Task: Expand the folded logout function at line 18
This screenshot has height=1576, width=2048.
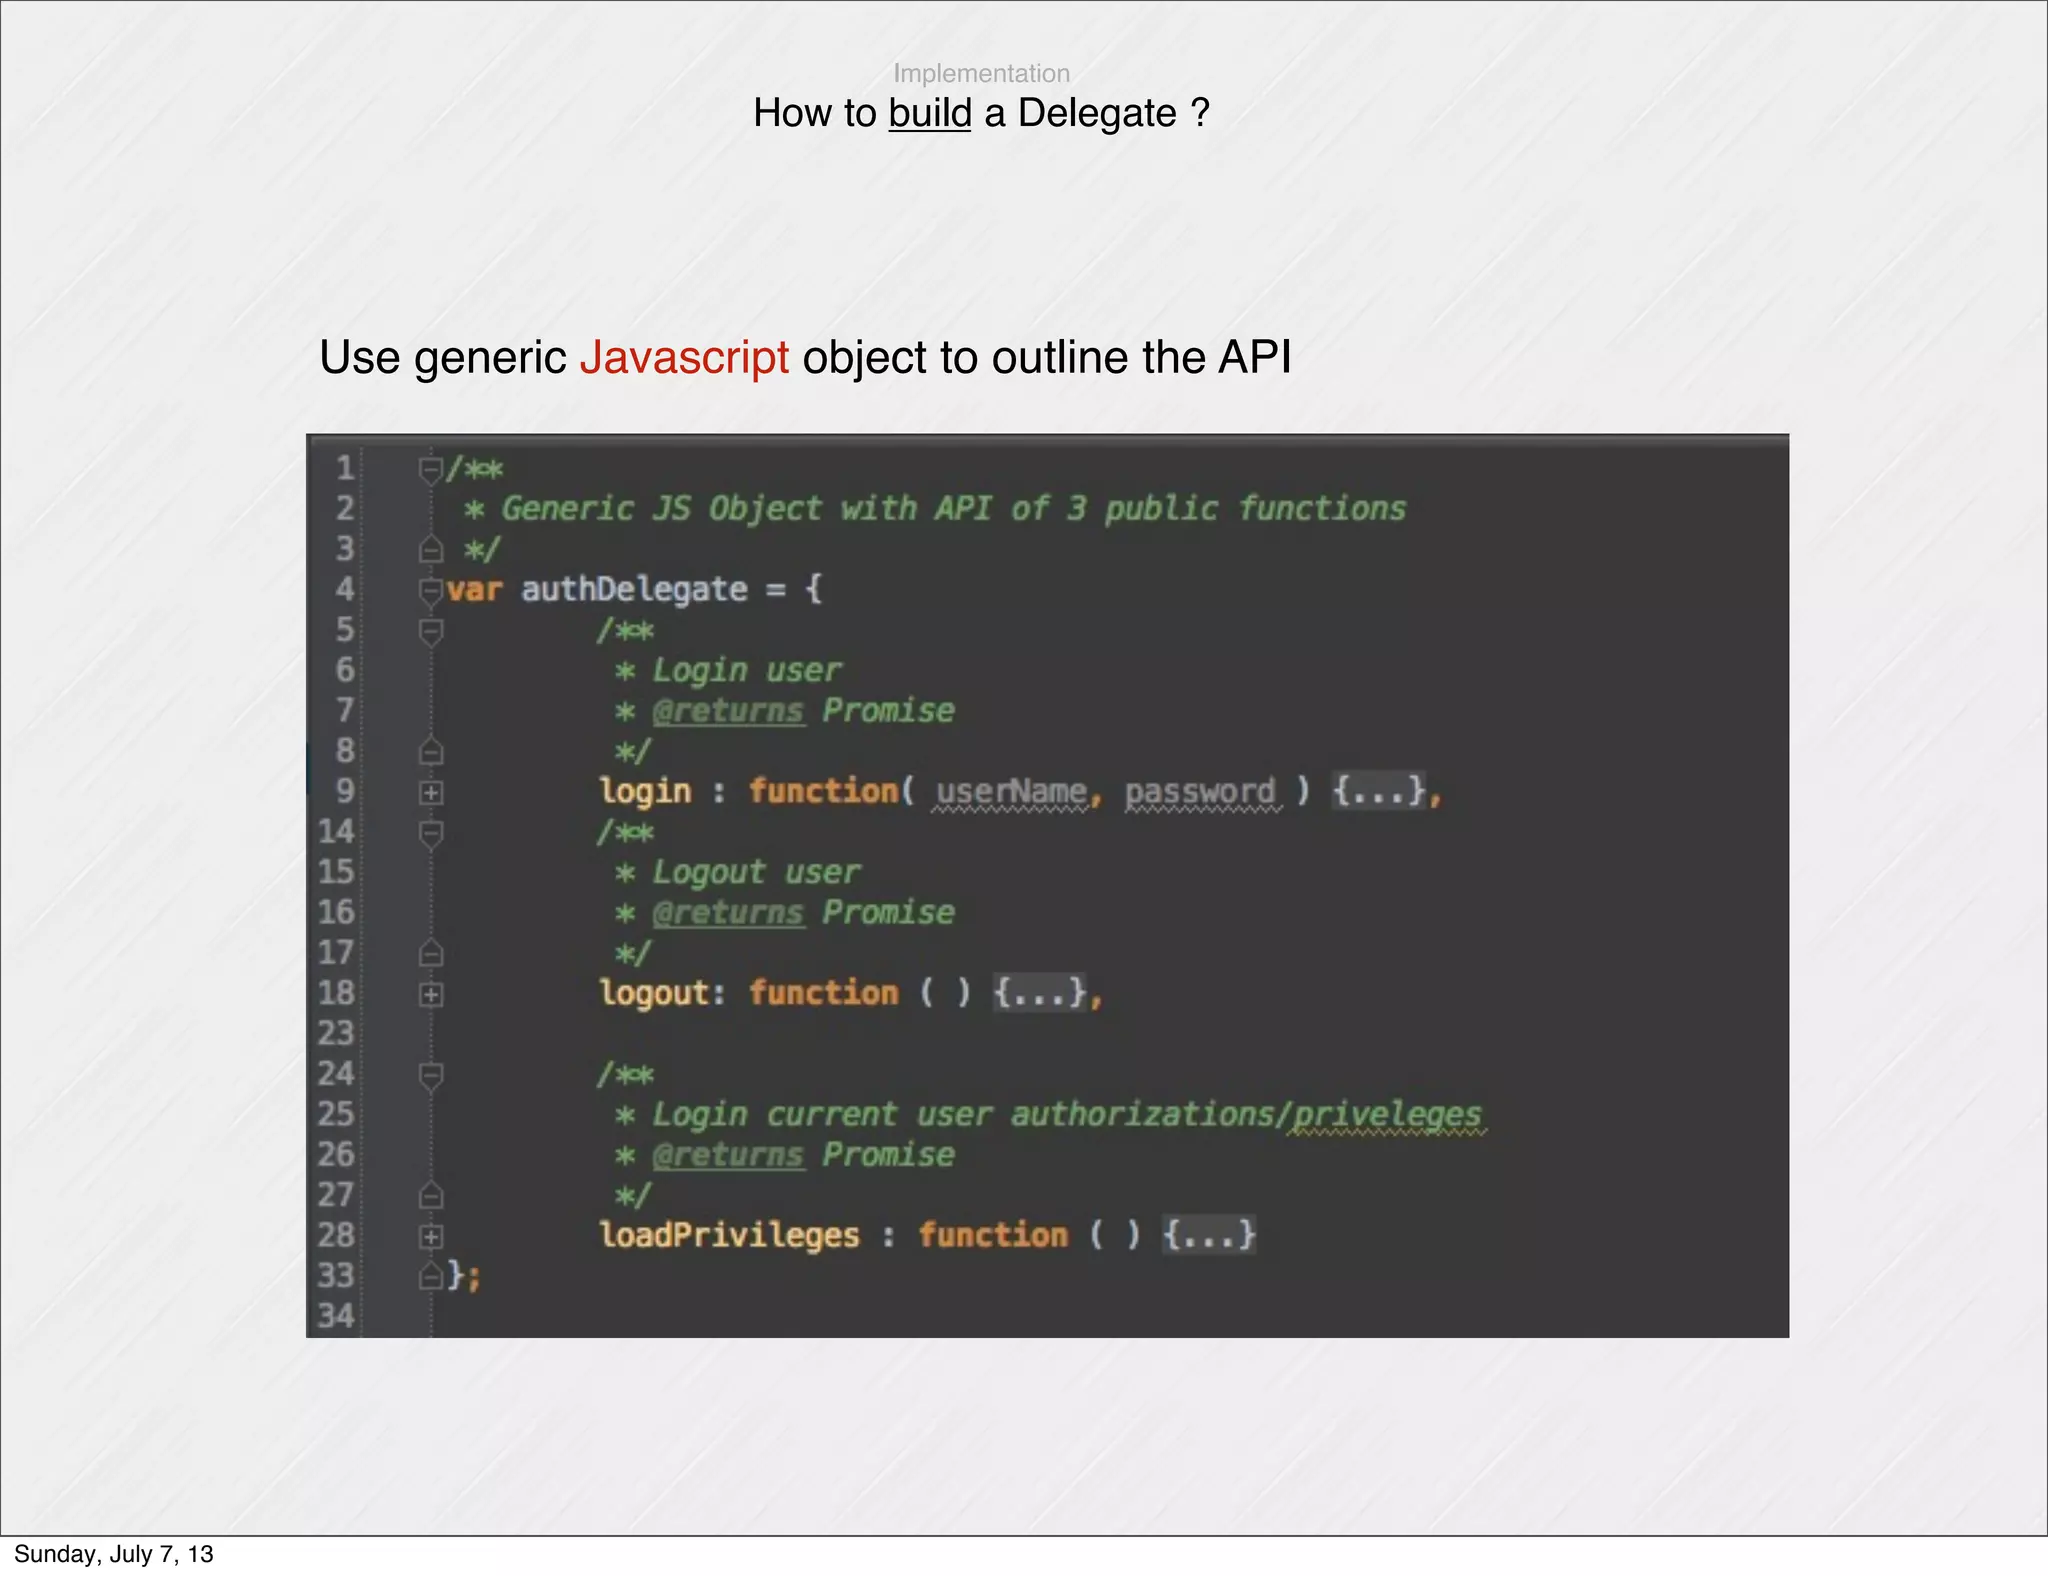Action: (x=430, y=995)
